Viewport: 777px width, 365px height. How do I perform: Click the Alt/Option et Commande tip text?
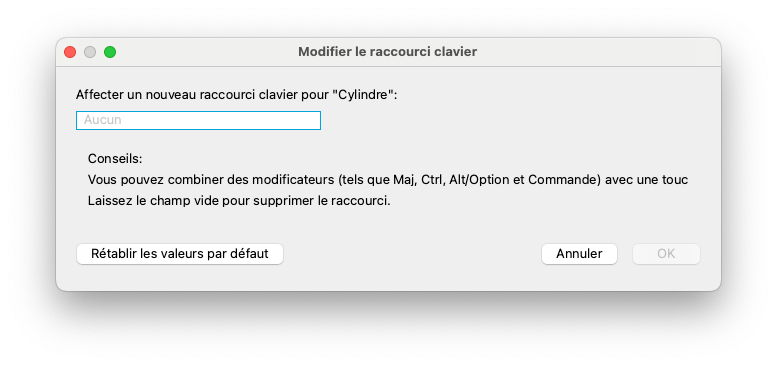(x=522, y=180)
